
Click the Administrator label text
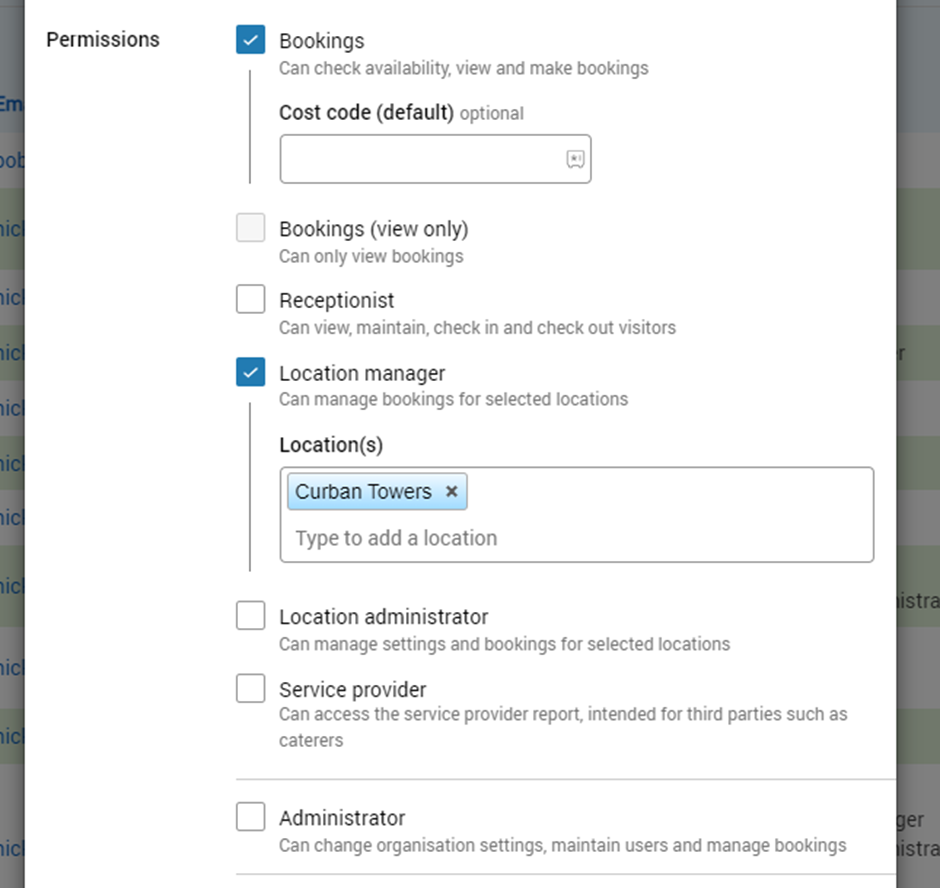point(342,818)
